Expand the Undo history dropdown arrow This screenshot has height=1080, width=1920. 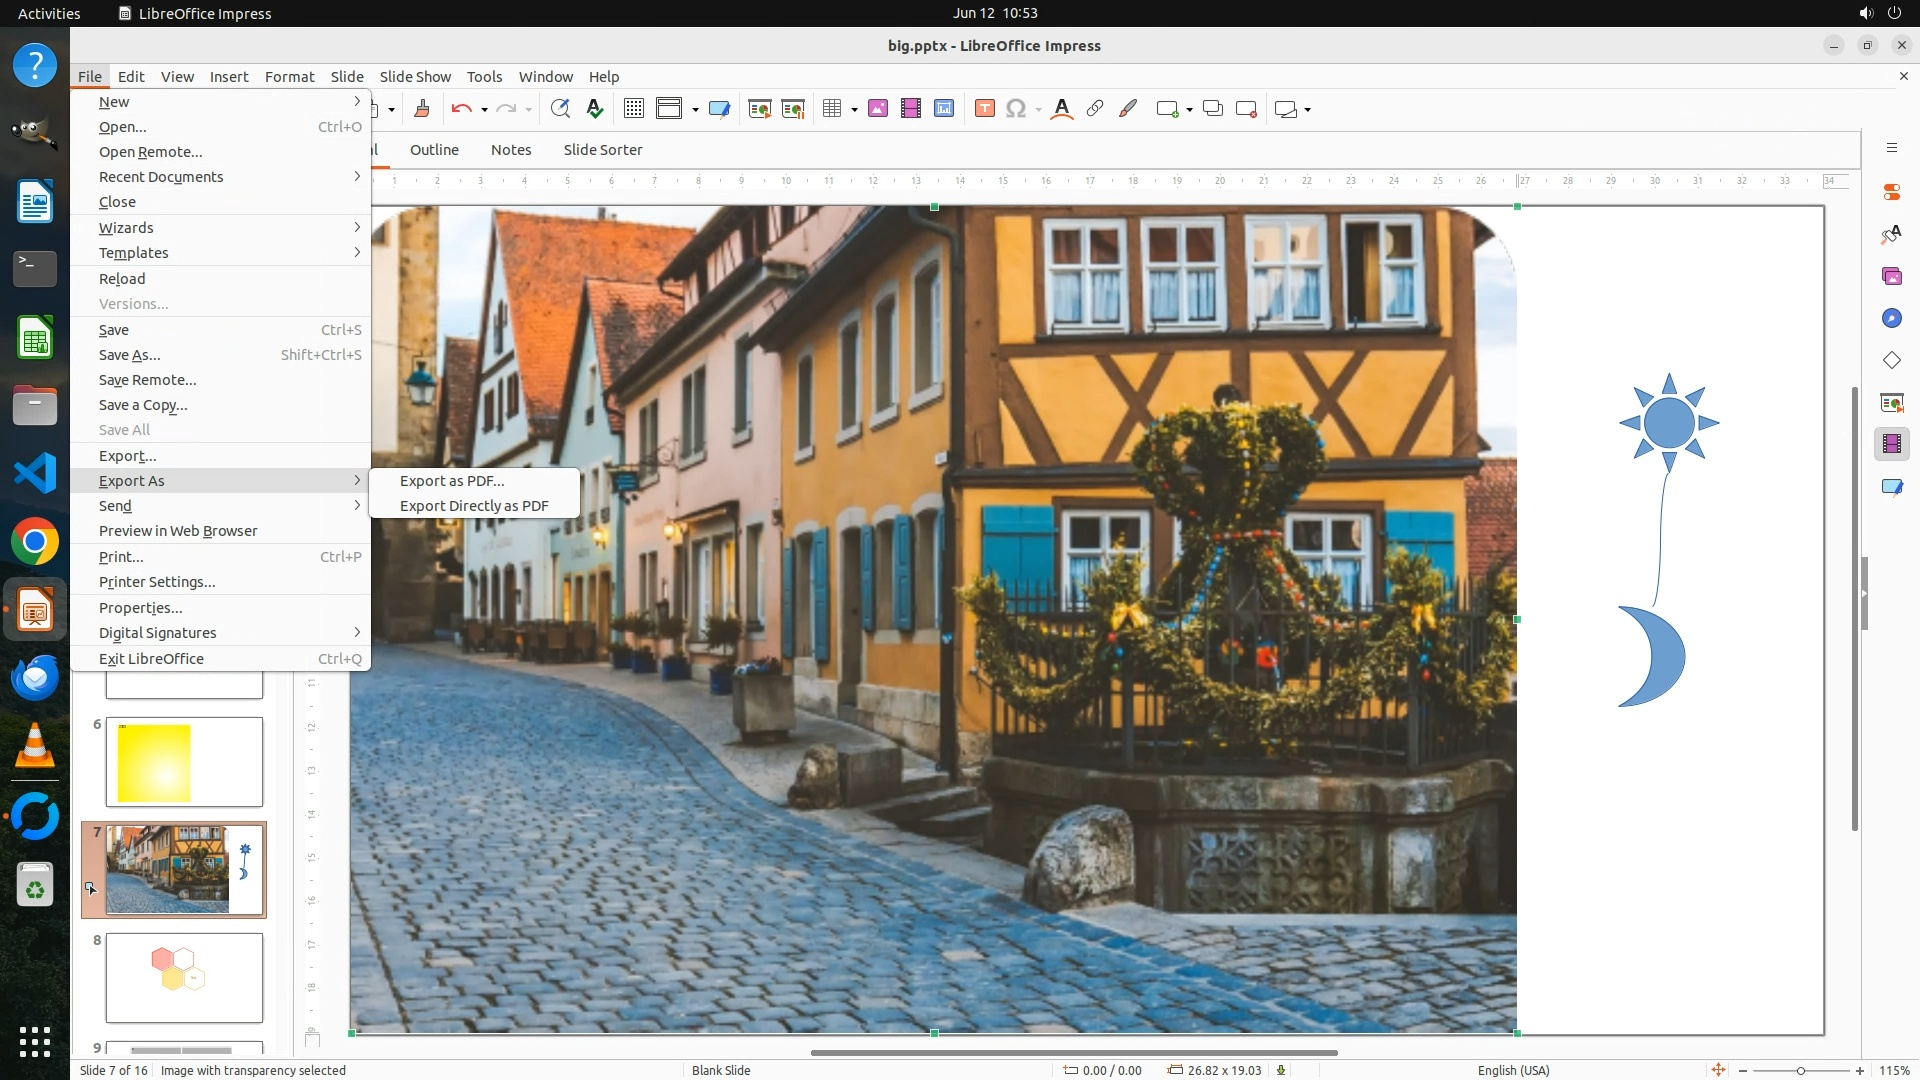pos(484,109)
